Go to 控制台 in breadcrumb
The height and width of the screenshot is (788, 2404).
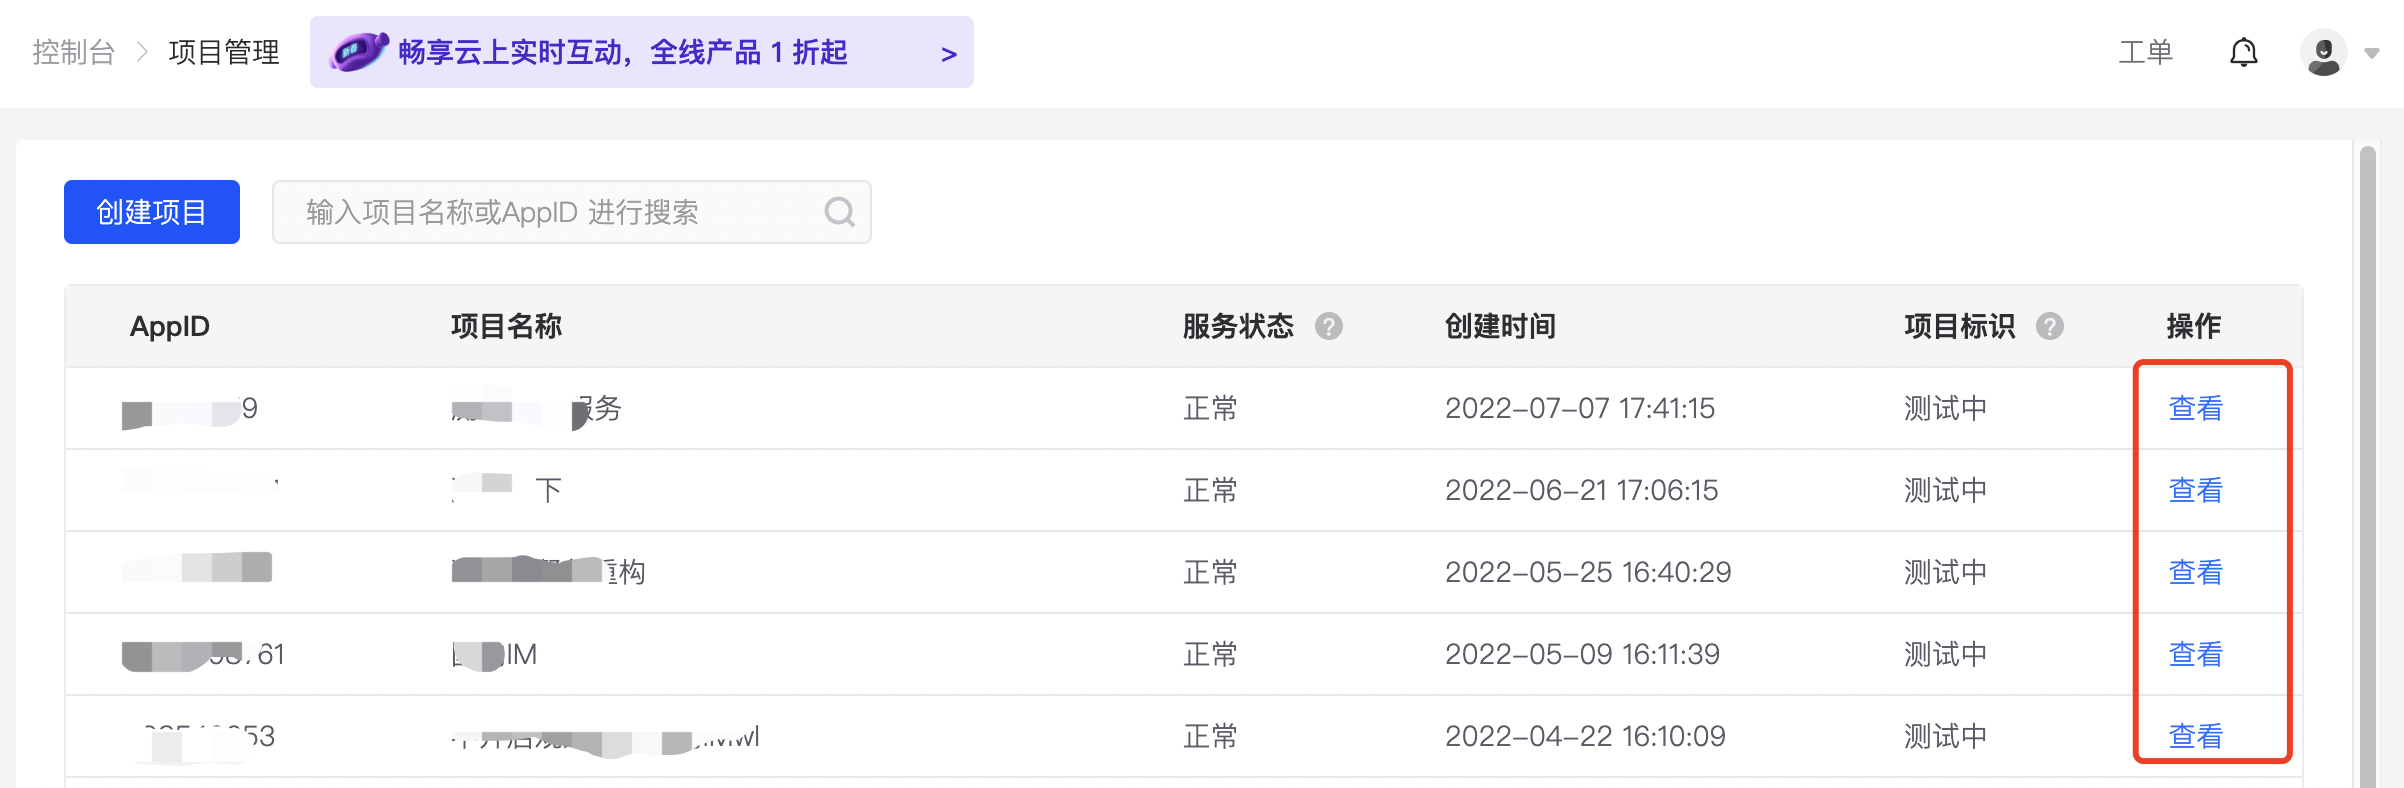pyautogui.click(x=74, y=52)
